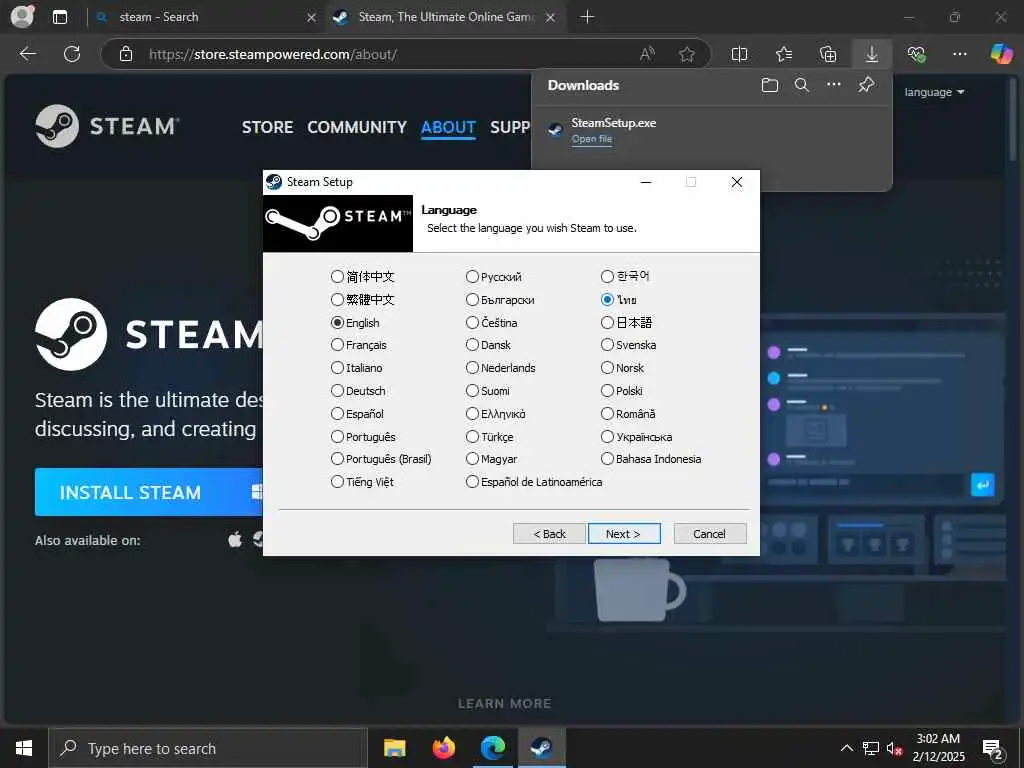1024x768 pixels.
Task: Open tab actions menu icon
Action: click(59, 17)
